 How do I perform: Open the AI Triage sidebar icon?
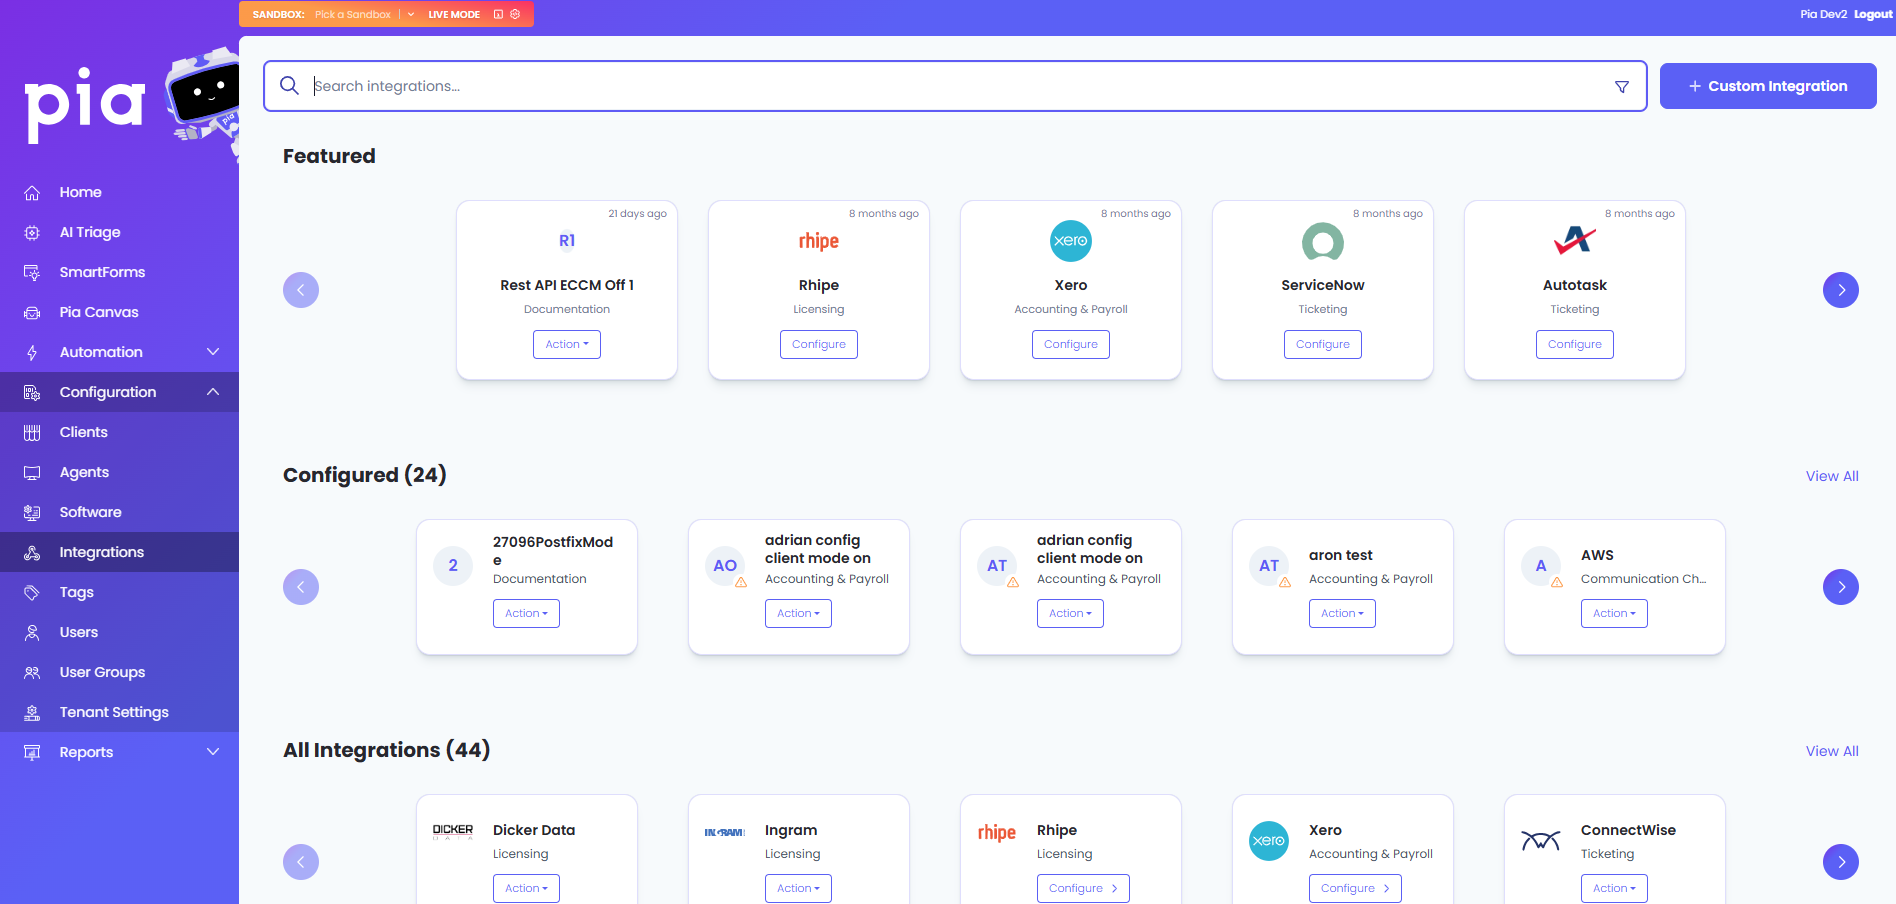click(32, 233)
